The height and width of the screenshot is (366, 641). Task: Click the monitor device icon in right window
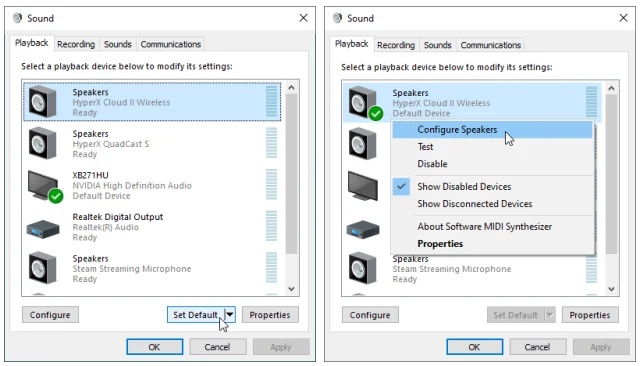(x=363, y=186)
